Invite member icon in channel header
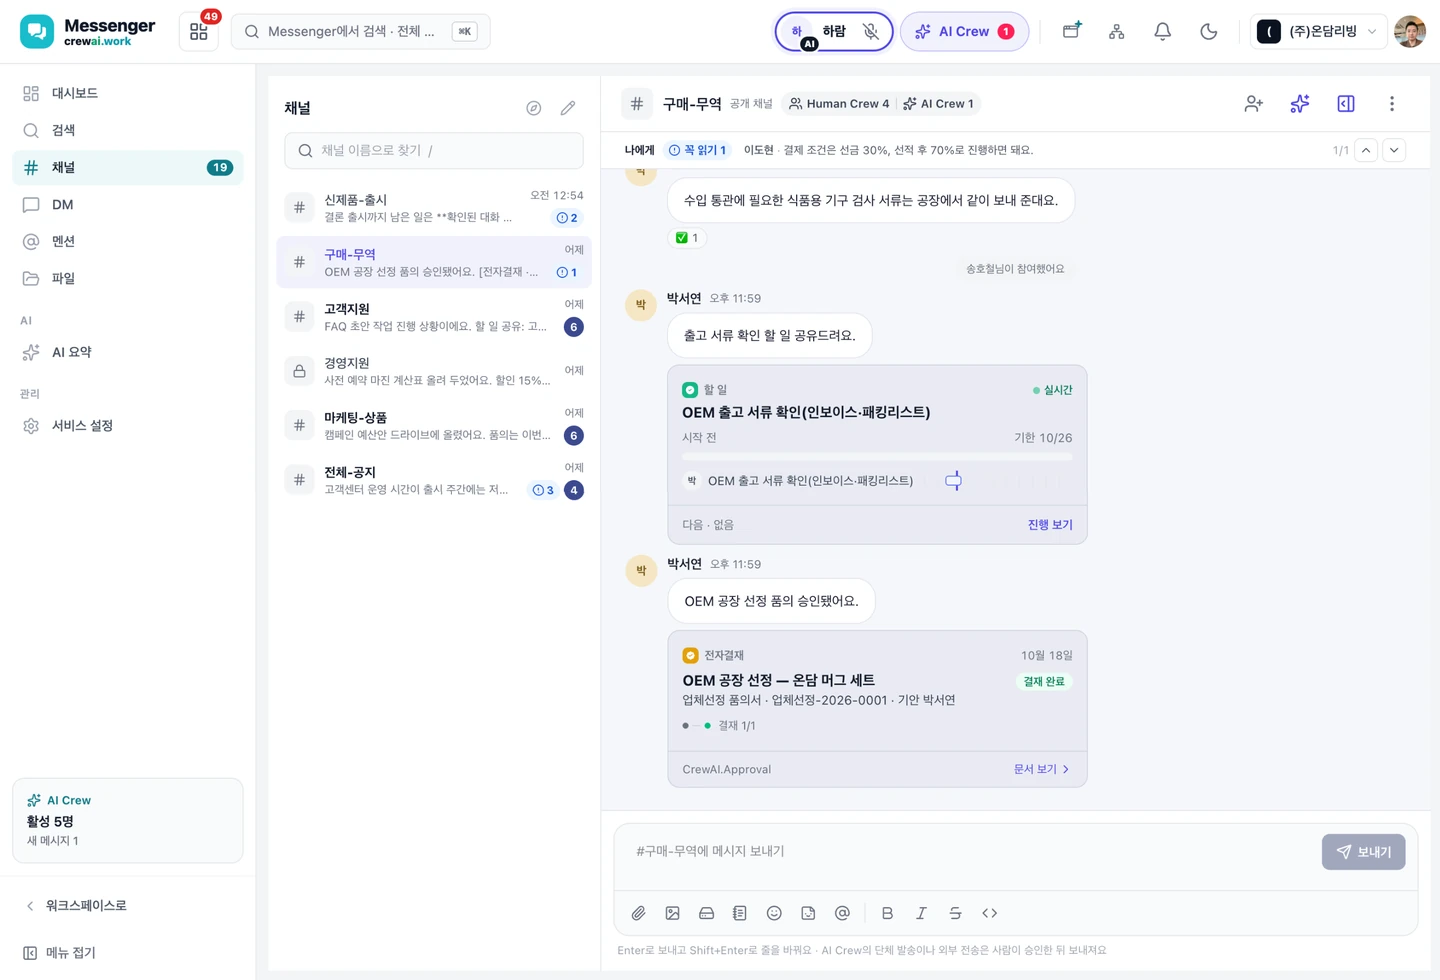Image resolution: width=1440 pixels, height=980 pixels. 1253,103
